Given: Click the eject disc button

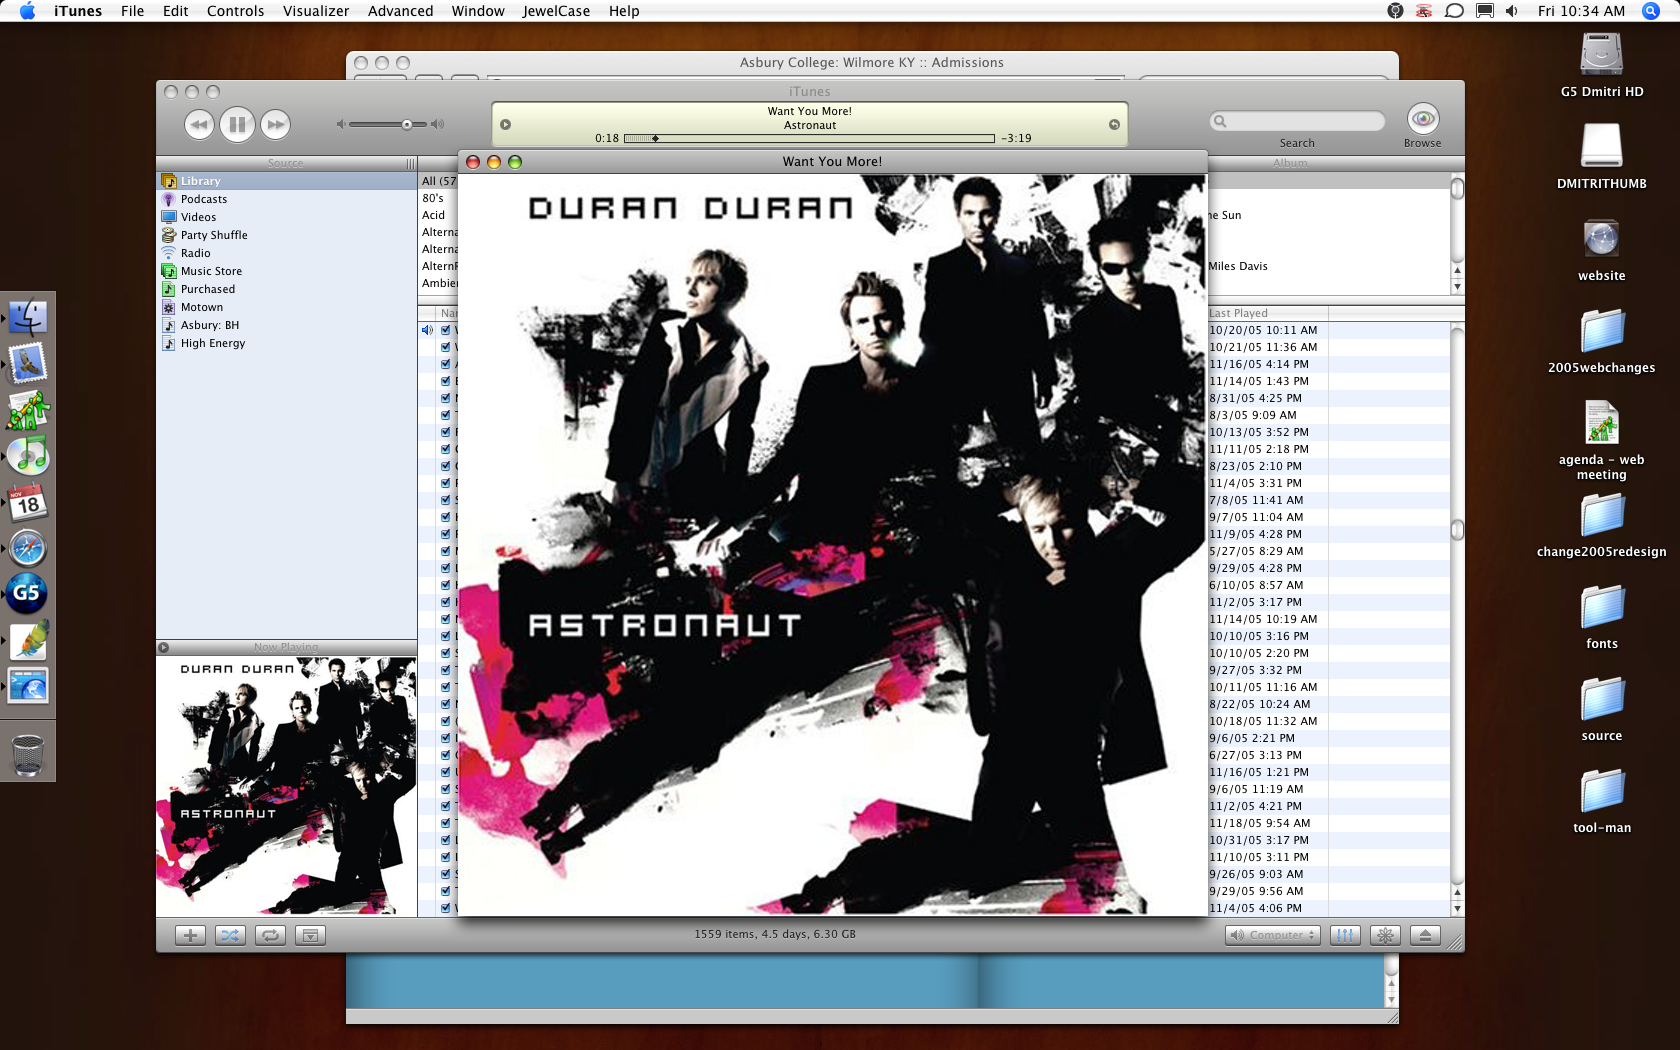Looking at the screenshot, I should 1425,935.
